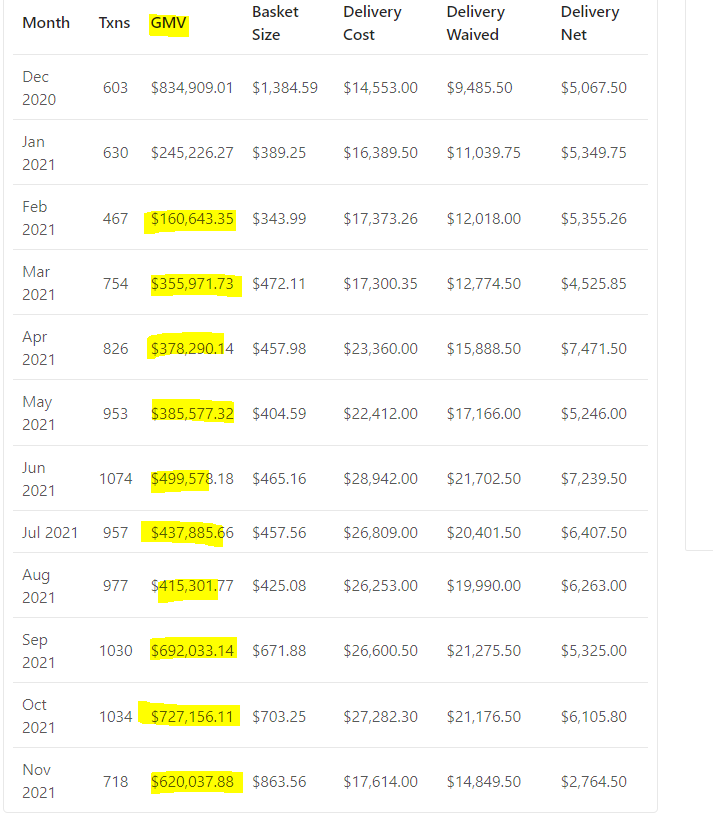Viewport: 713px width, 823px height.
Task: Click the Delivery Cost column header
Action: 372,23
